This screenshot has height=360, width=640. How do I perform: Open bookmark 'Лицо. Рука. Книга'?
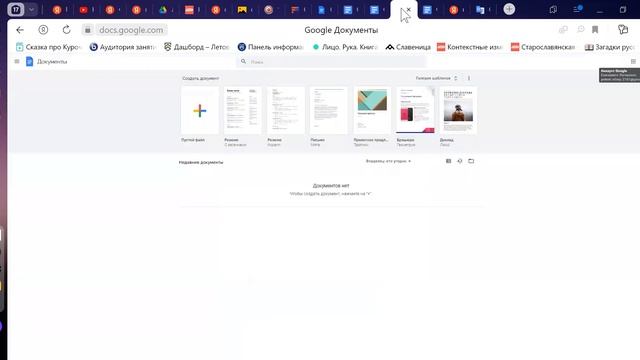point(345,47)
